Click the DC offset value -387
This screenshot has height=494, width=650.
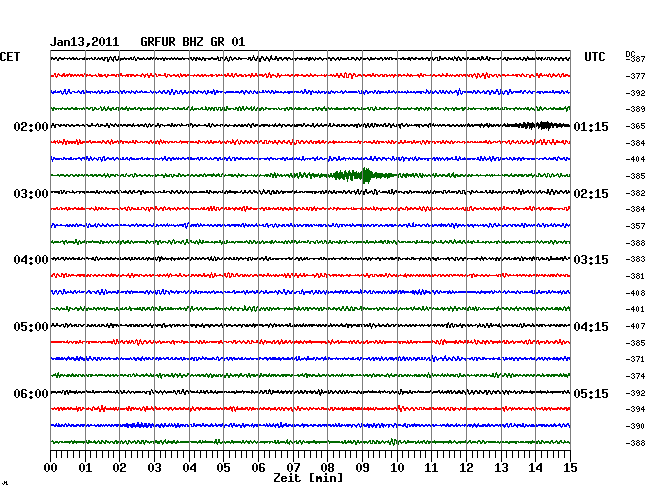point(635,59)
